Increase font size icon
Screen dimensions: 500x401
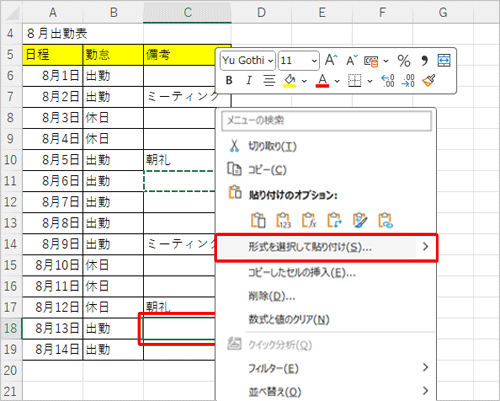[x=331, y=60]
